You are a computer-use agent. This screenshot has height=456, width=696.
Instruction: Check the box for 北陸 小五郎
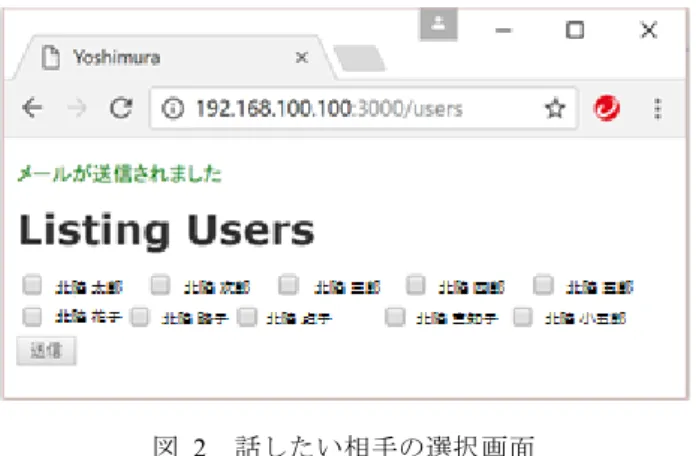point(523,317)
